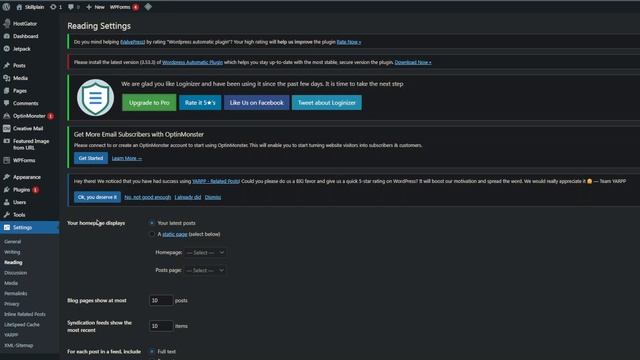Viewport: 640px width, 360px height.
Task: Click Syndication feeds items number field
Action: (161, 326)
